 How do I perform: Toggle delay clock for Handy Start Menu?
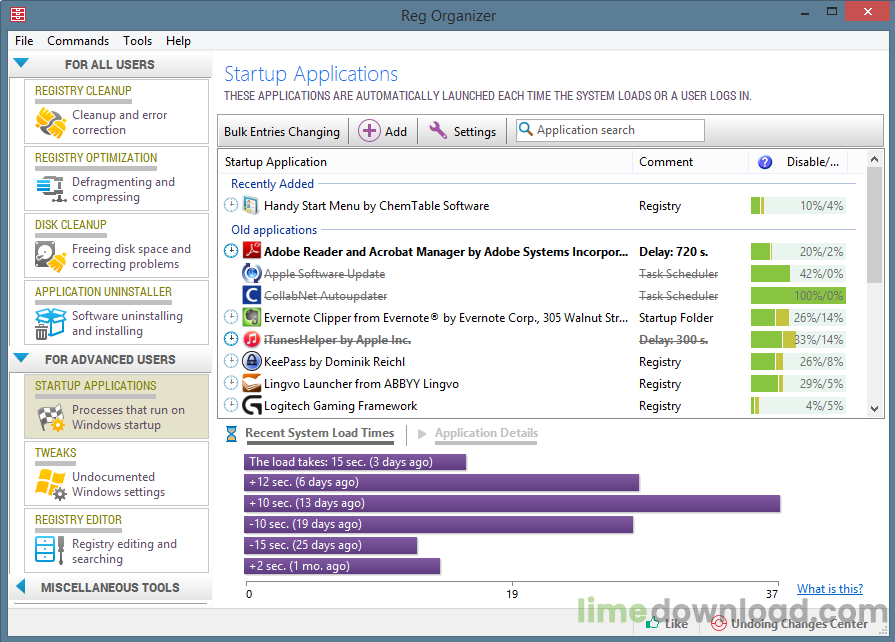click(232, 206)
